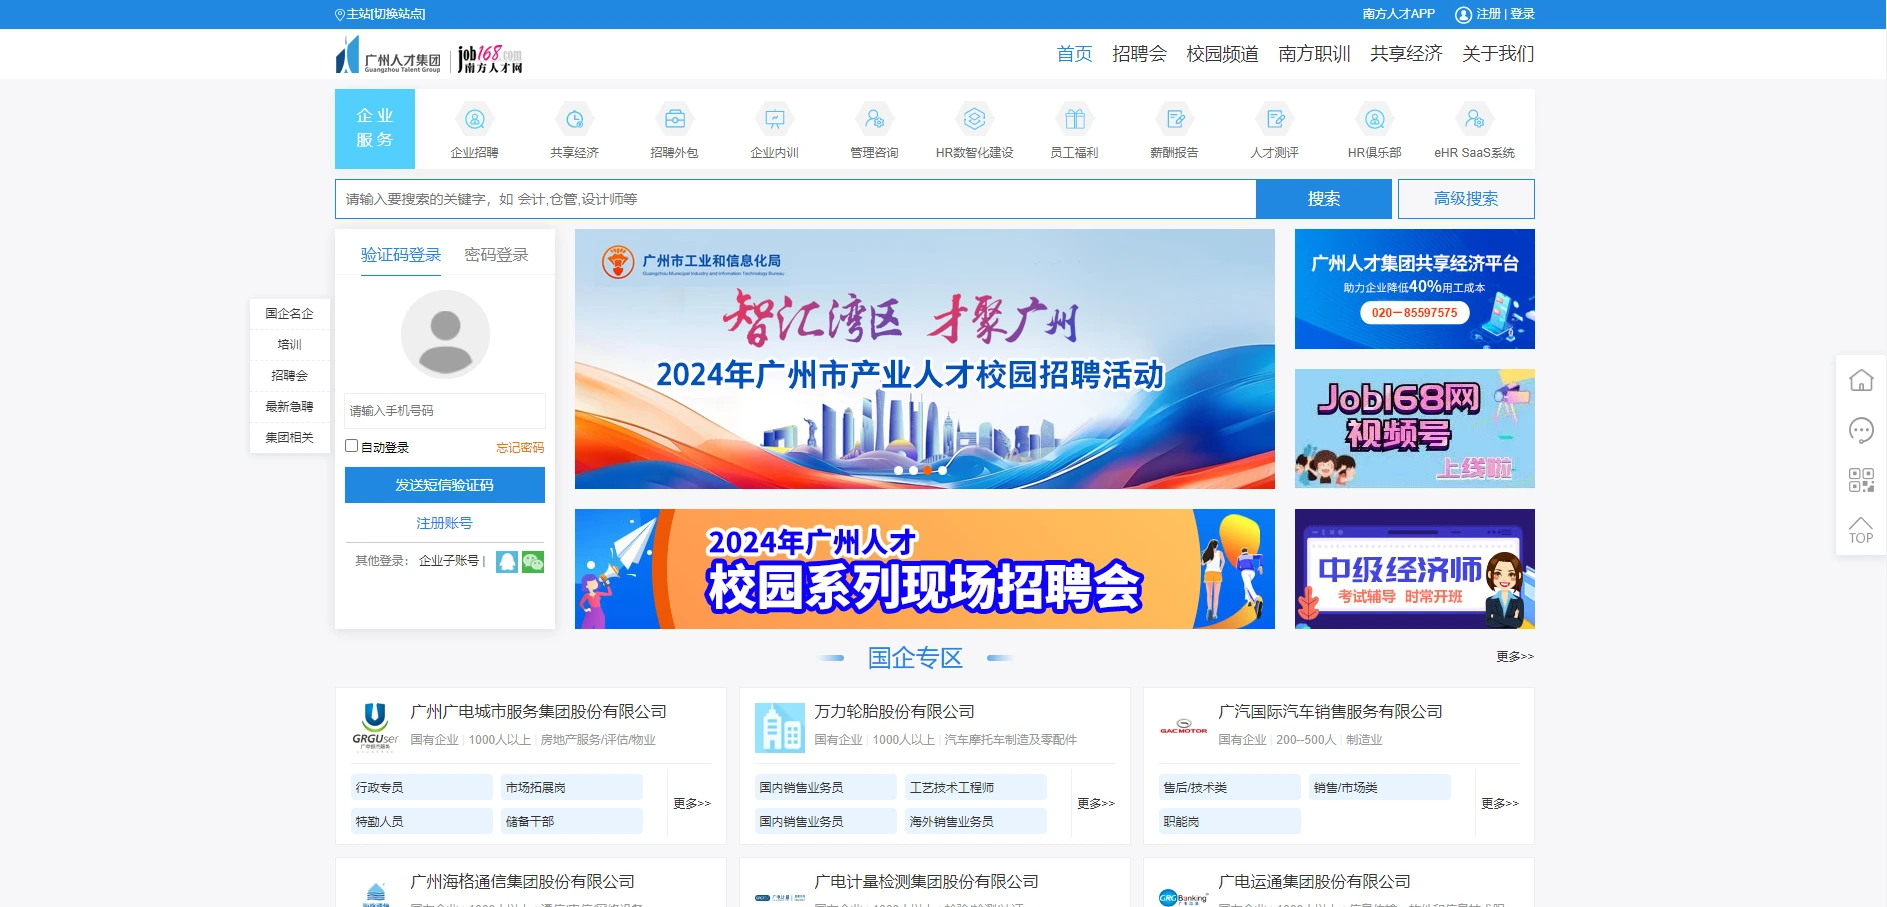This screenshot has height=907, width=1887.
Task: Open the 关于我们 navigation item
Action: click(x=1498, y=54)
